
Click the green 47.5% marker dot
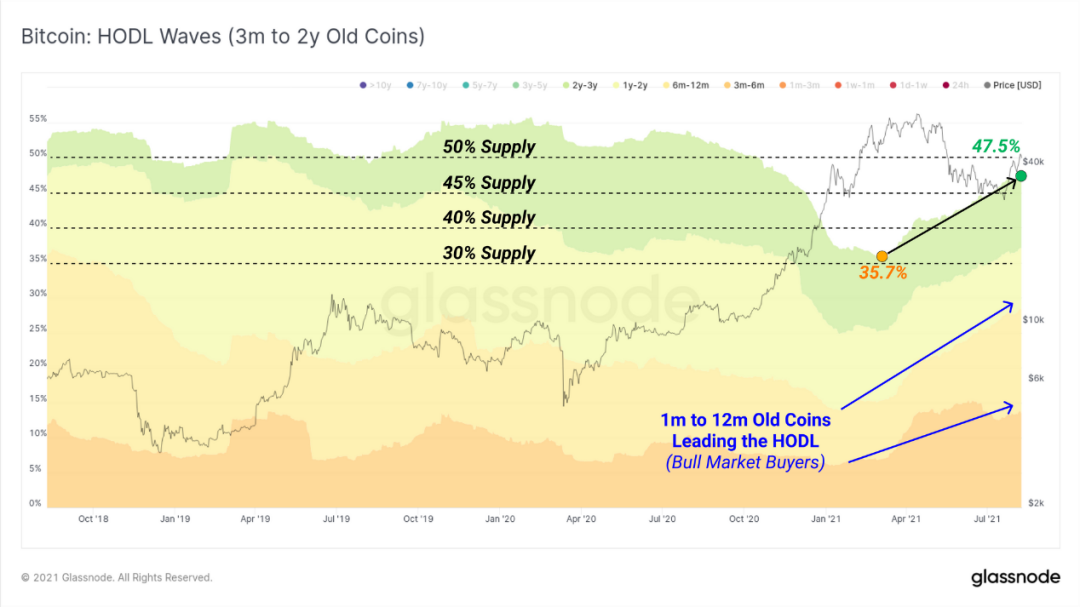[1021, 176]
